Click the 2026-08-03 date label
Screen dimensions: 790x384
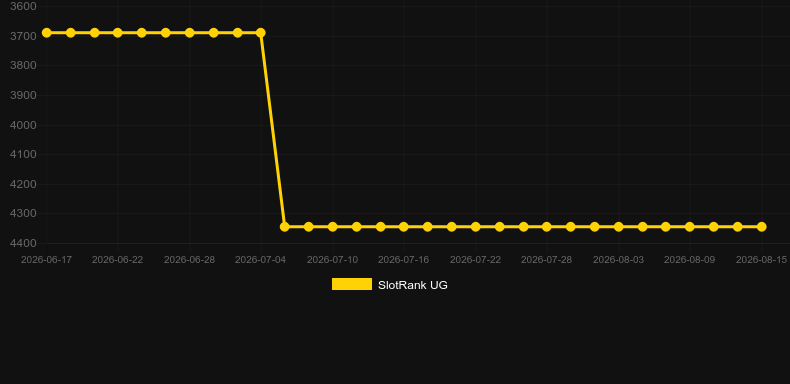(x=619, y=260)
